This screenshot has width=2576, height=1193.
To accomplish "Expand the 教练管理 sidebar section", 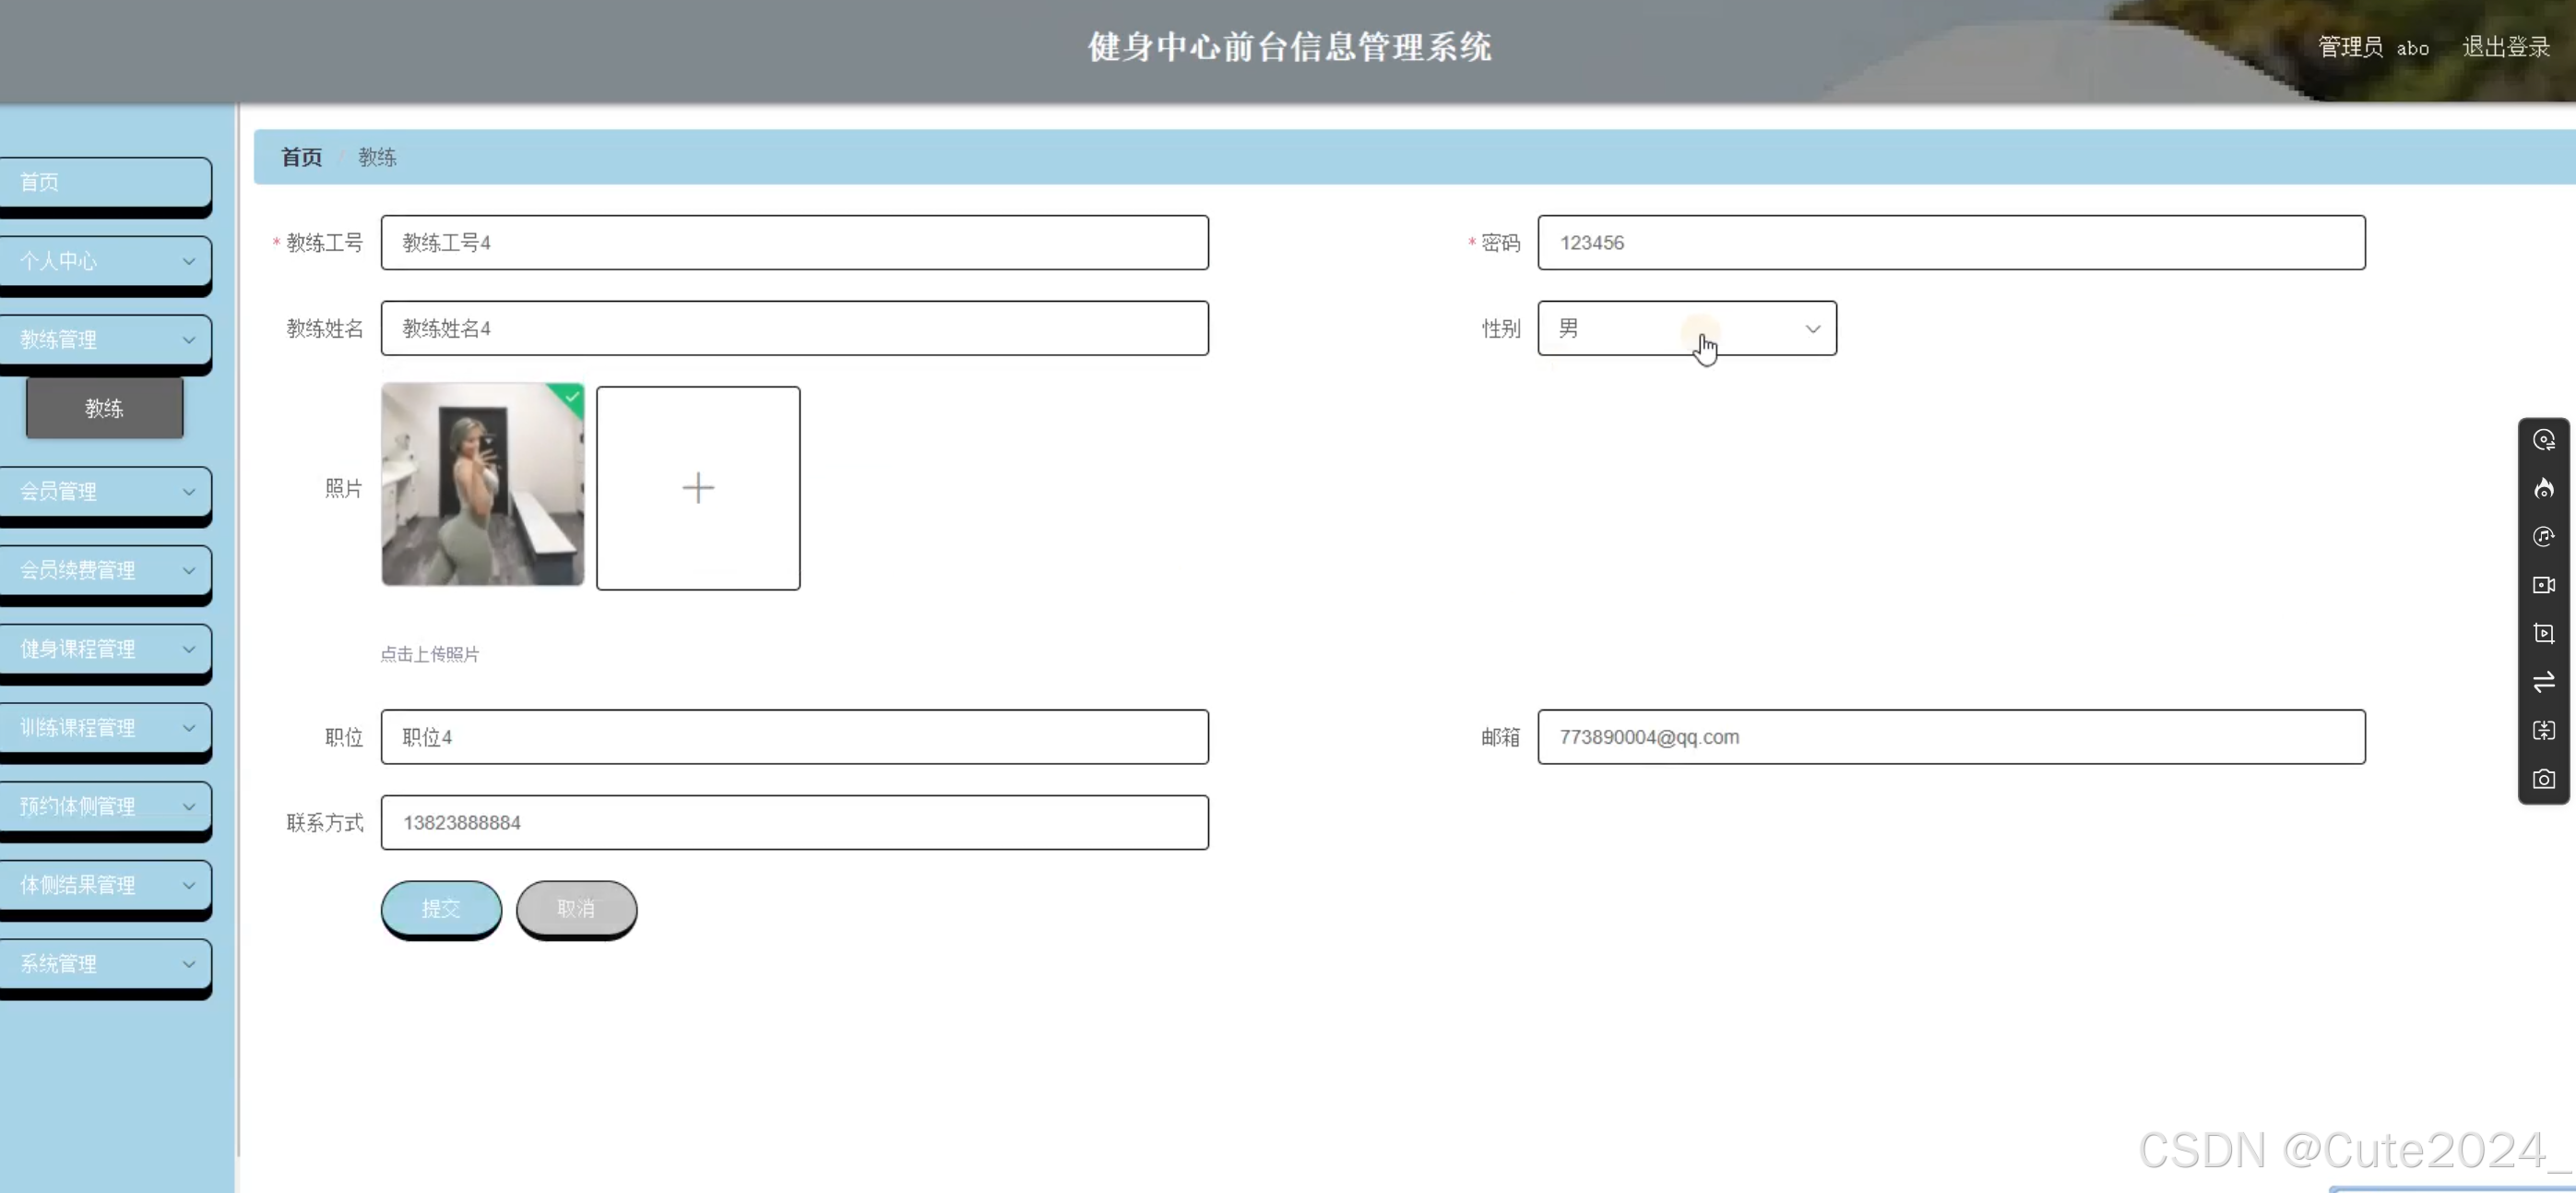I will point(104,339).
